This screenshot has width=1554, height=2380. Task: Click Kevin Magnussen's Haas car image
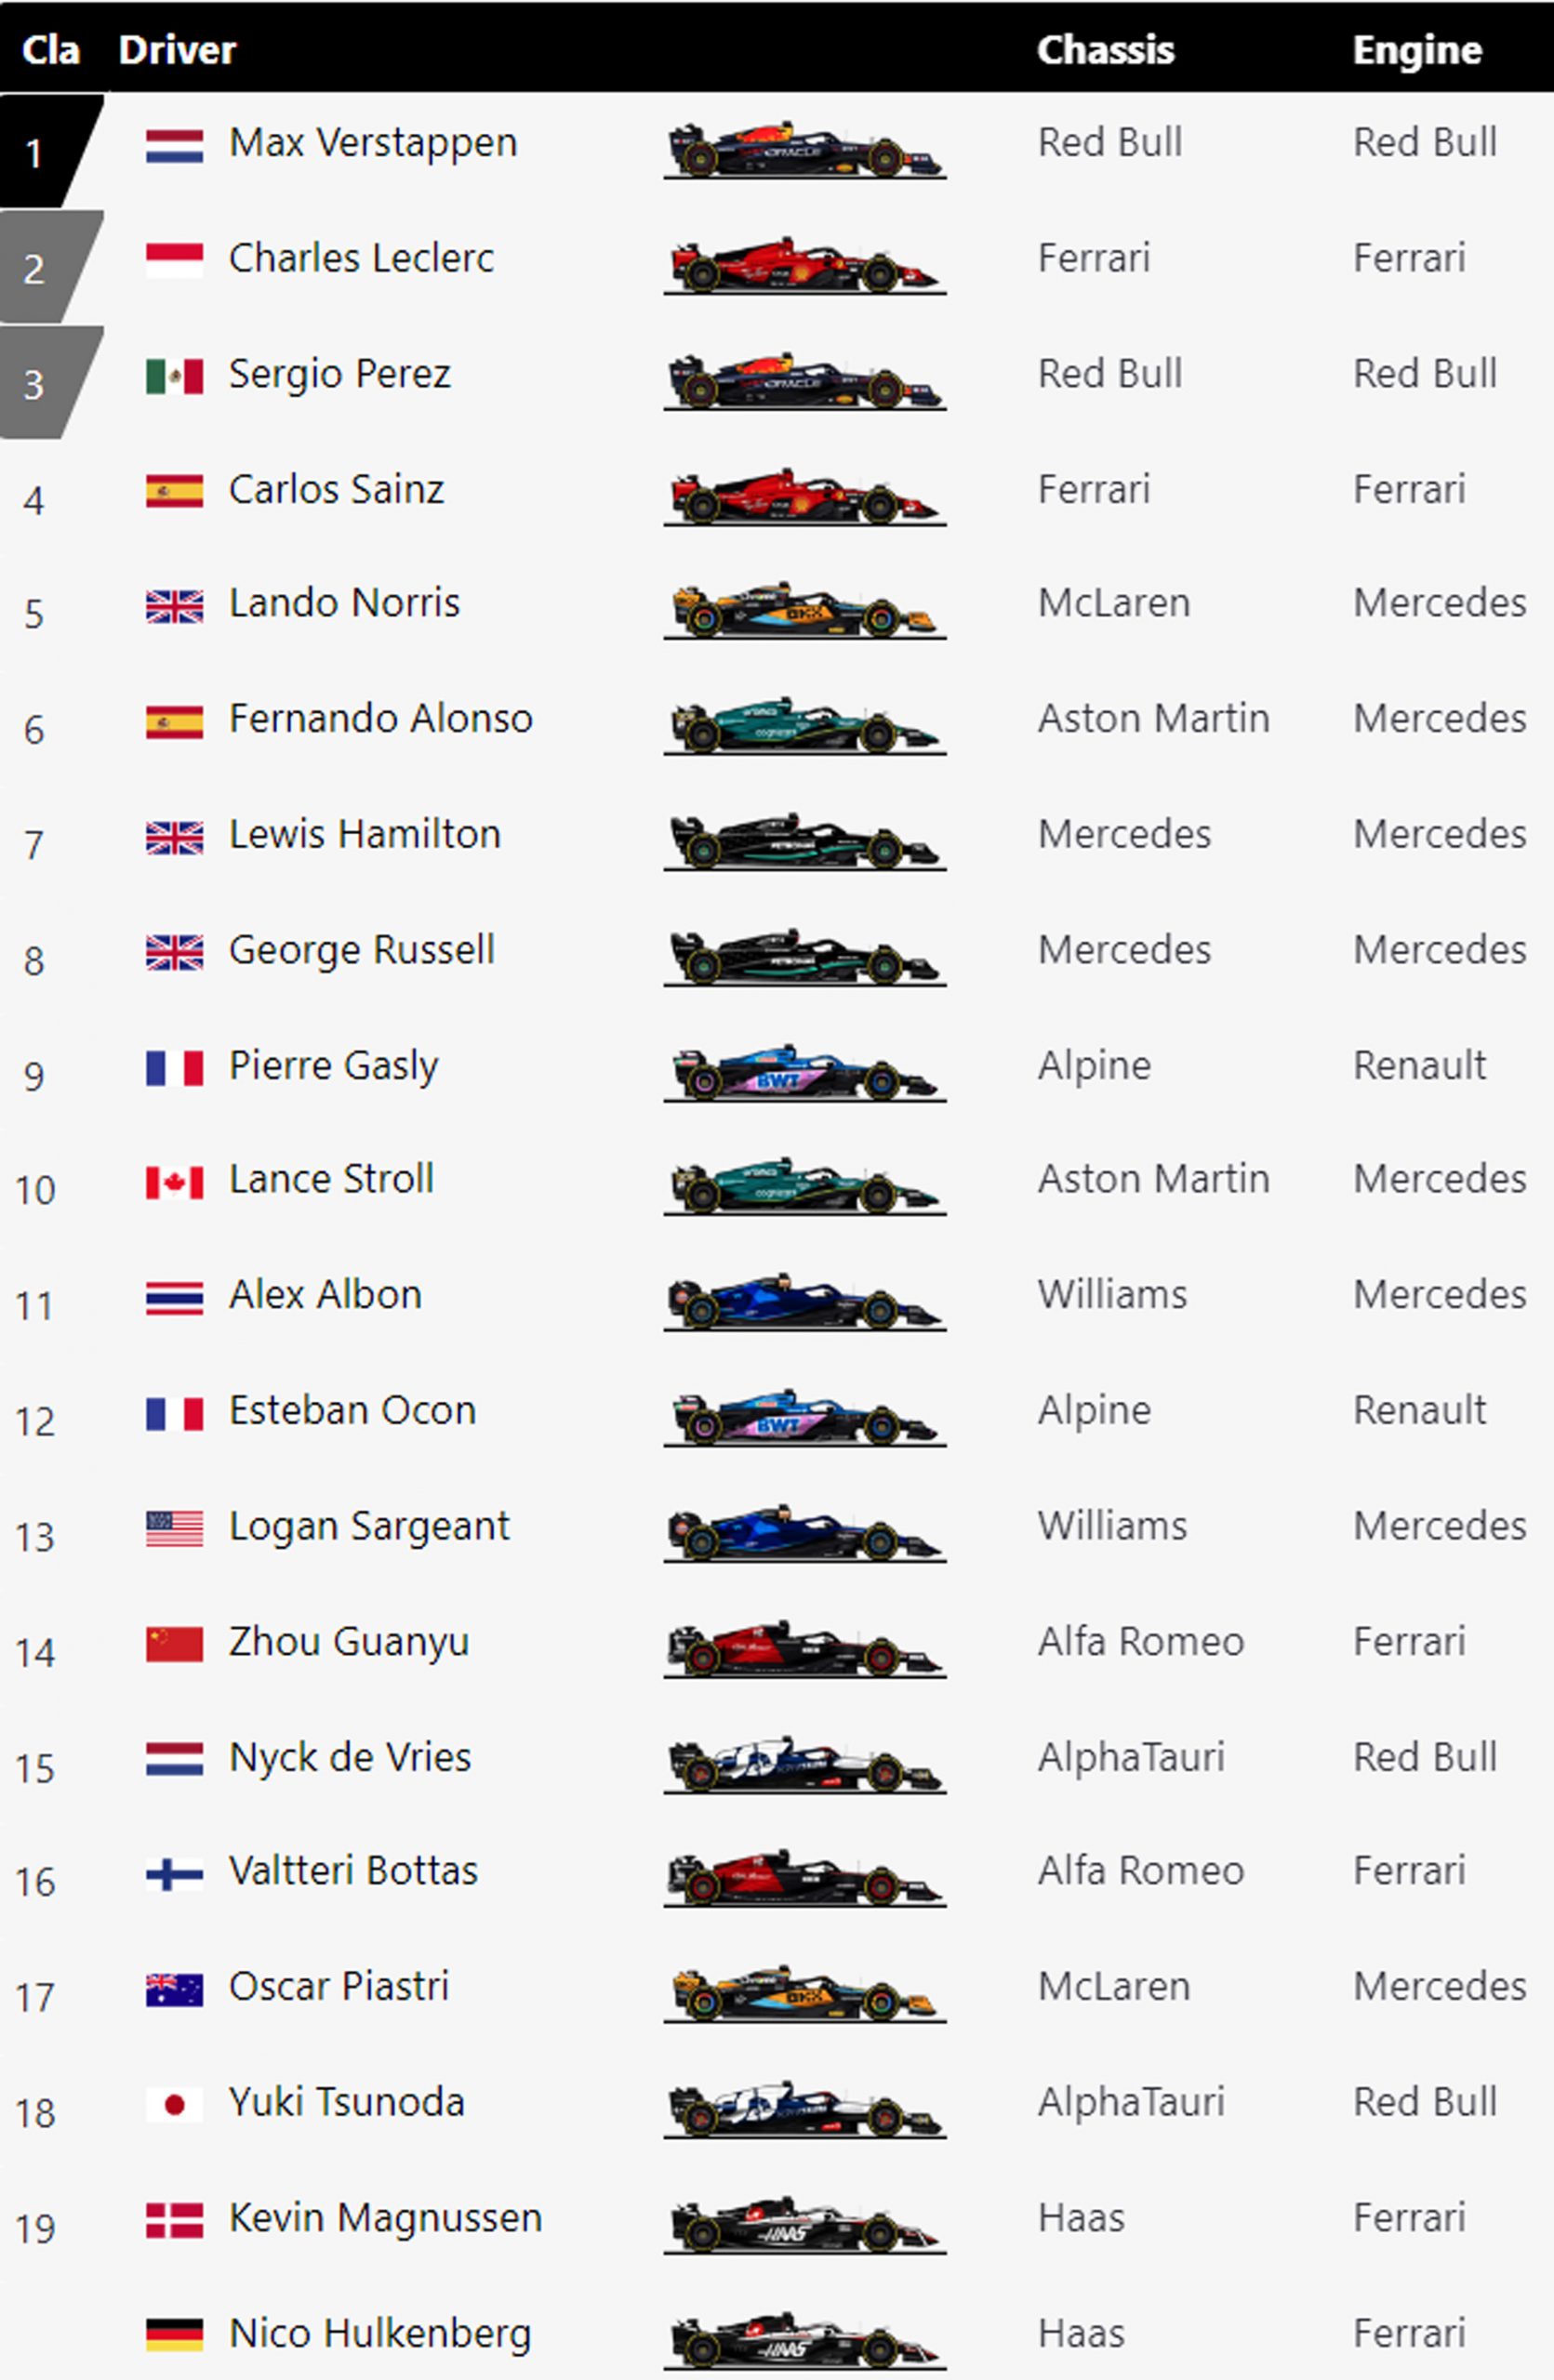(804, 2224)
